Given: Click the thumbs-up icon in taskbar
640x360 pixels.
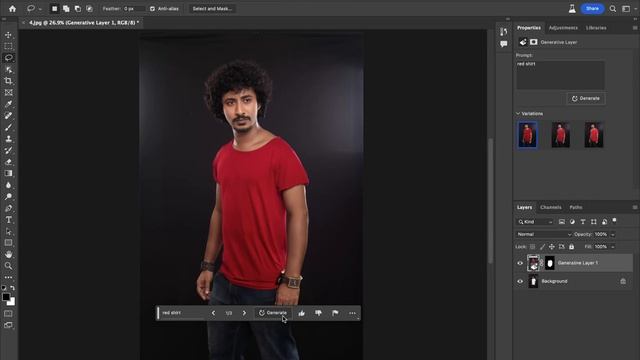Looking at the screenshot, I should click(x=302, y=313).
